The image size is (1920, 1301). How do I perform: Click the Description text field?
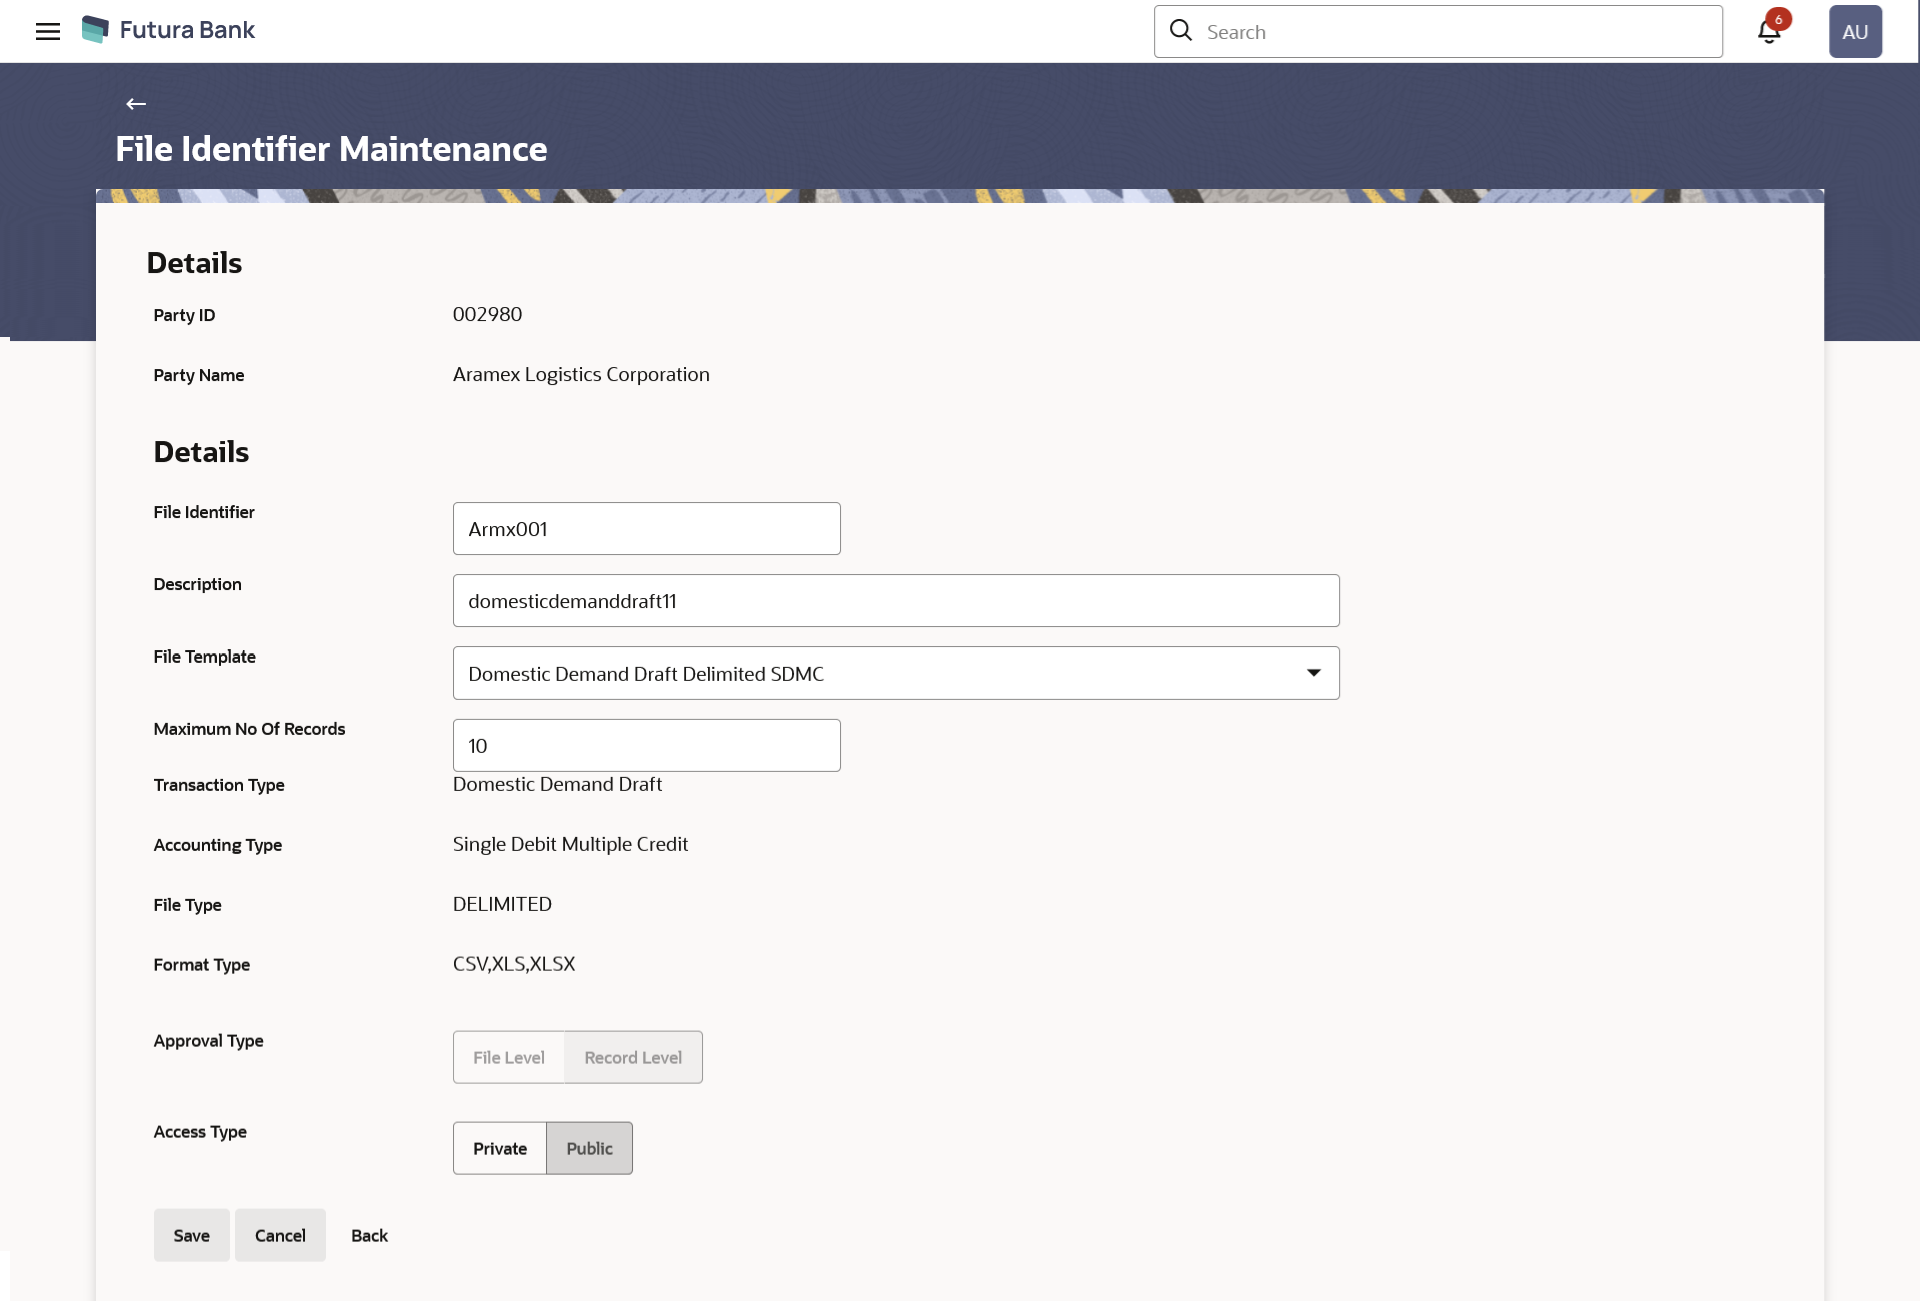(x=895, y=601)
